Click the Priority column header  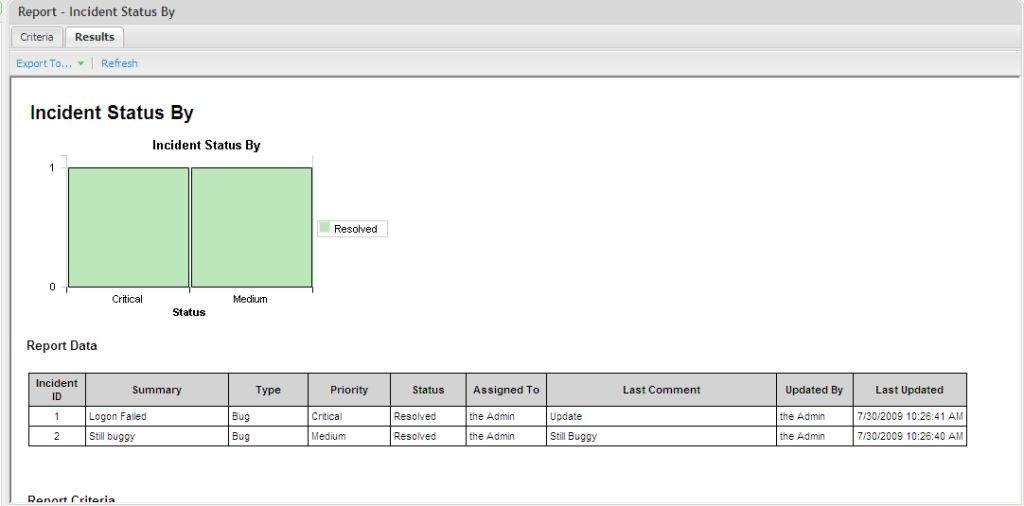click(349, 390)
